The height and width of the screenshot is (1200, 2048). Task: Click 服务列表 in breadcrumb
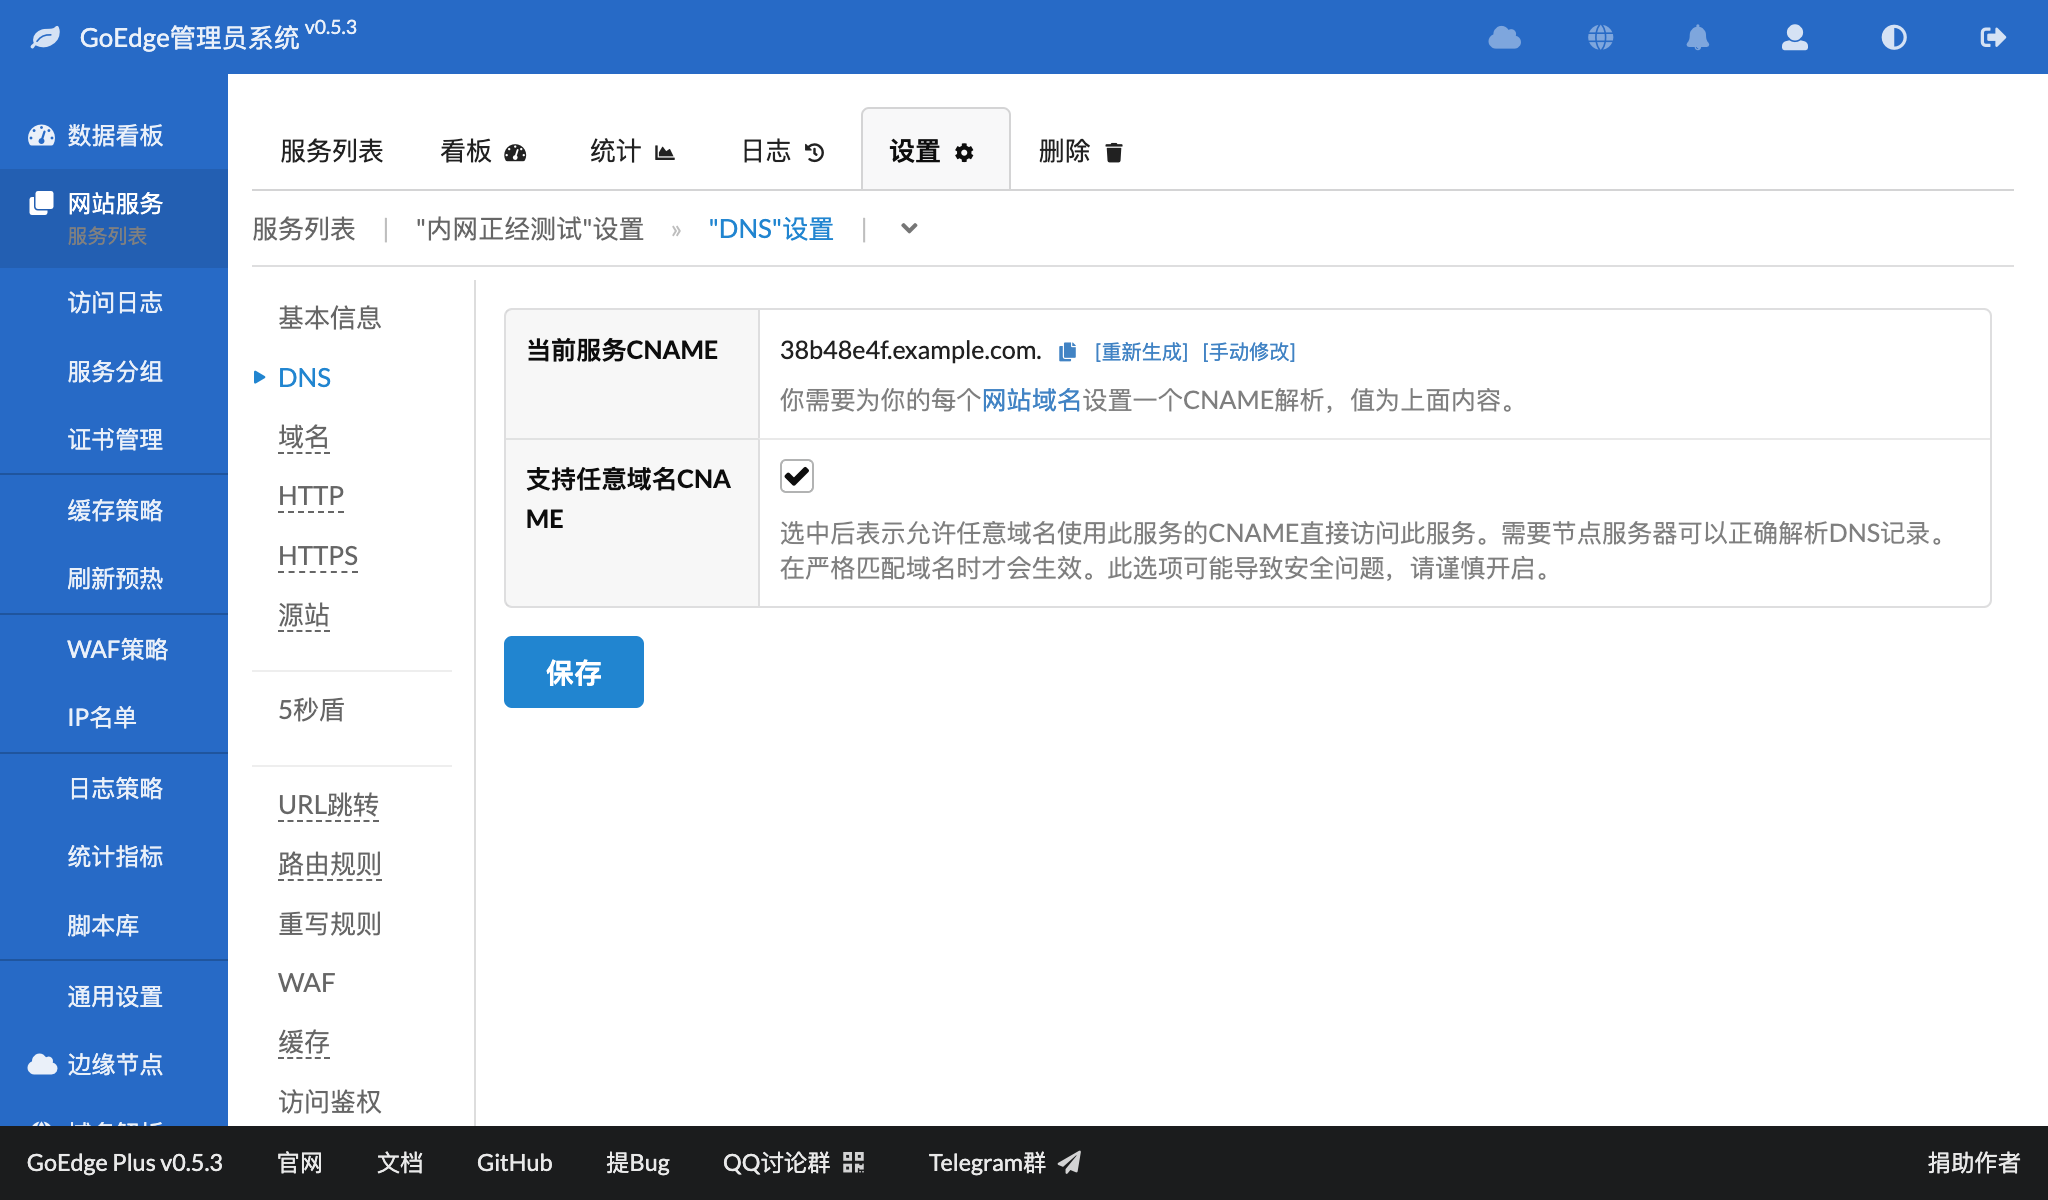click(x=304, y=229)
